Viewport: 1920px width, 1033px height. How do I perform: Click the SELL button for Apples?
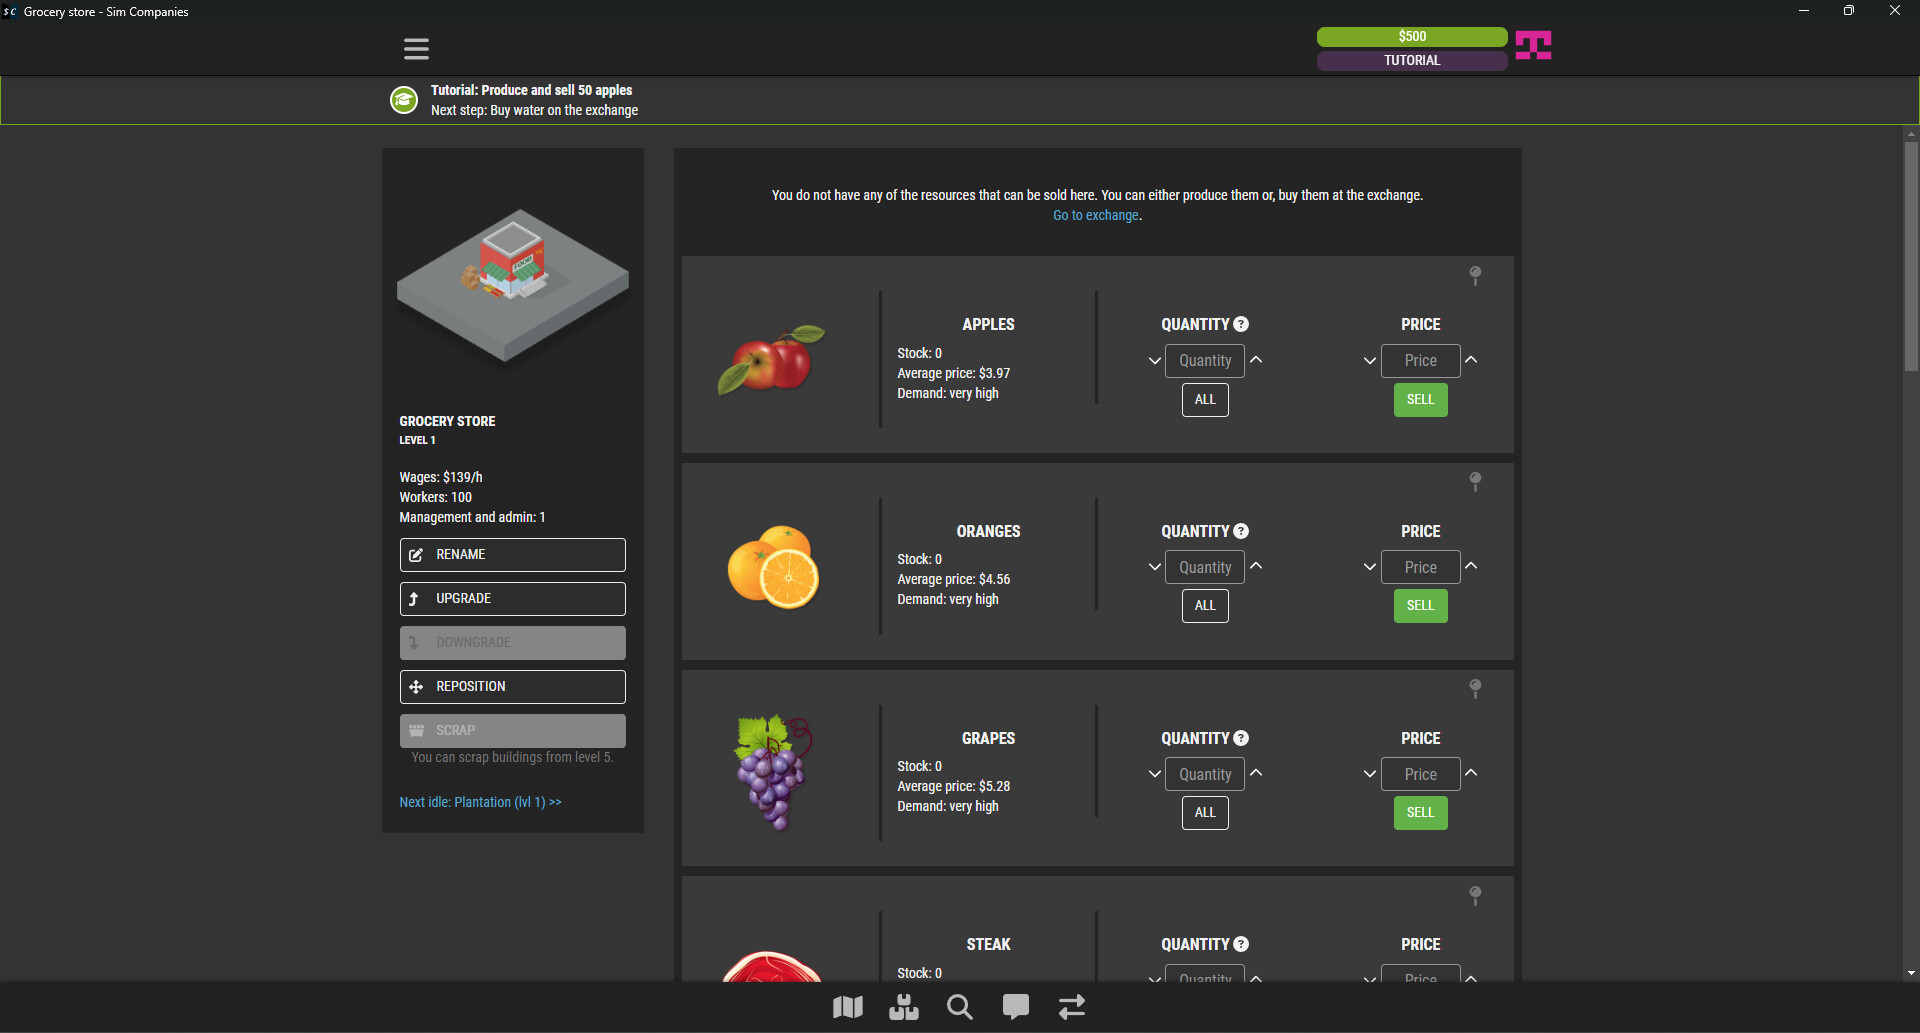[1420, 399]
